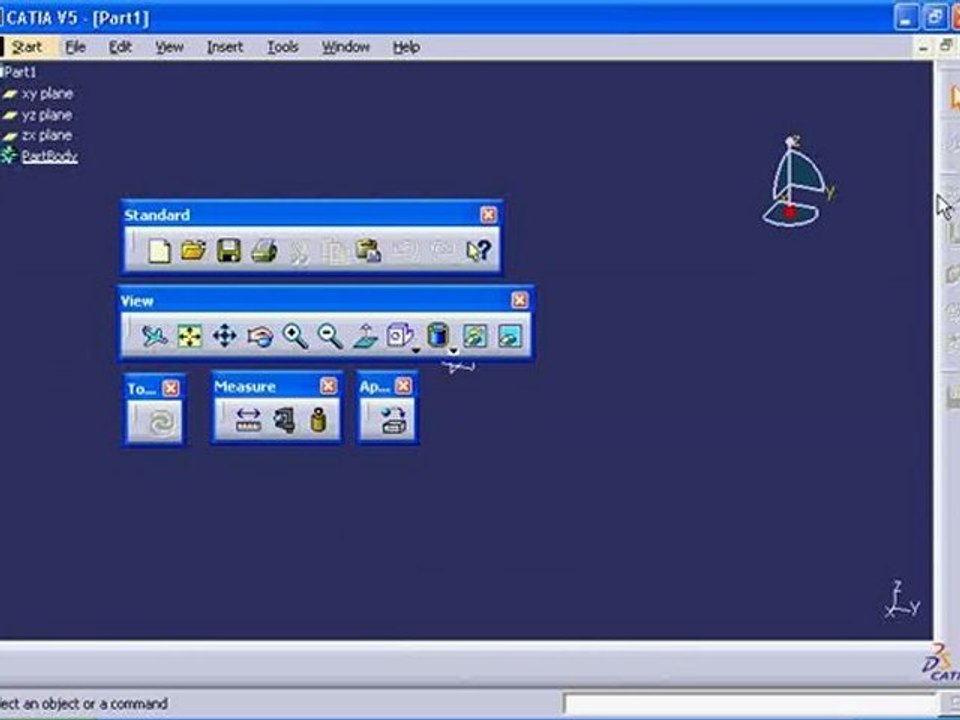Image resolution: width=960 pixels, height=720 pixels.
Task: Click the command input field in status bar
Action: [749, 703]
